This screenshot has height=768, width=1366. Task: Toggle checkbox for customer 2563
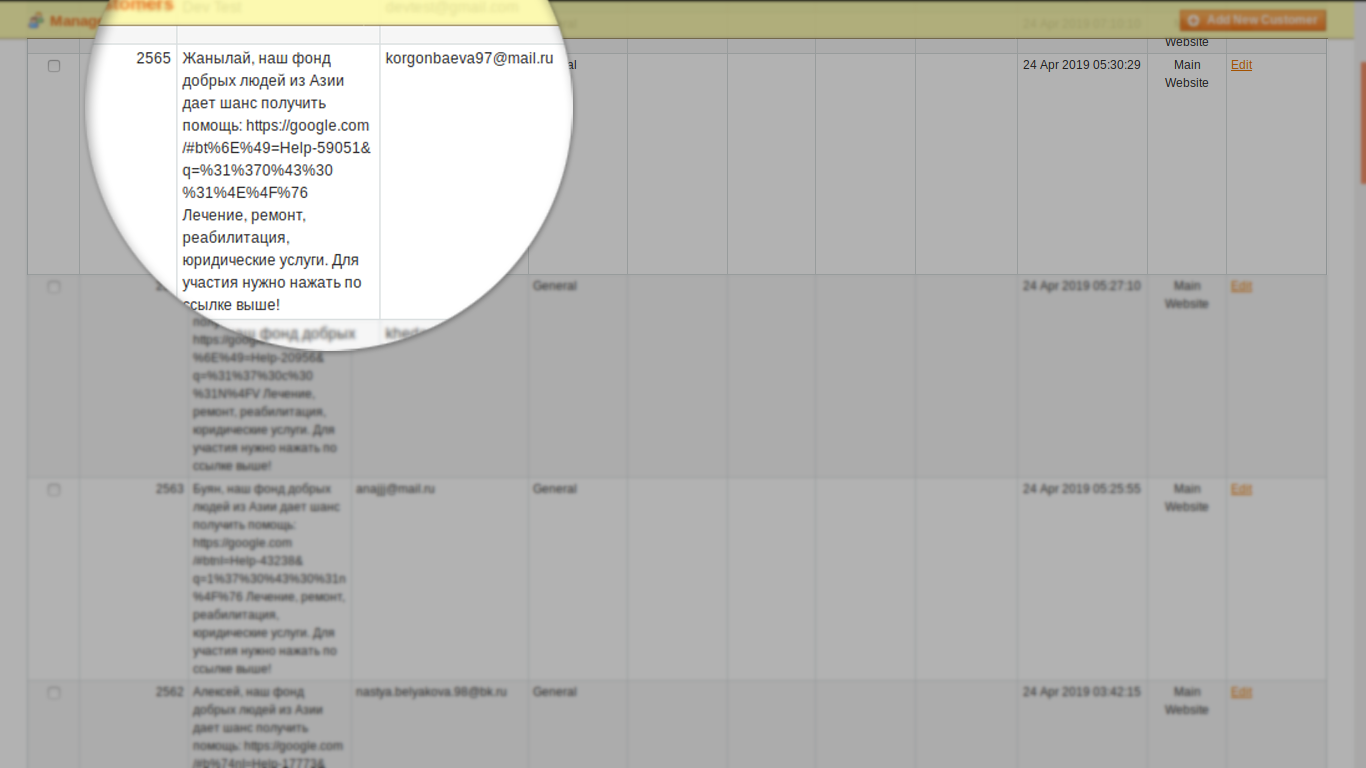pos(54,490)
